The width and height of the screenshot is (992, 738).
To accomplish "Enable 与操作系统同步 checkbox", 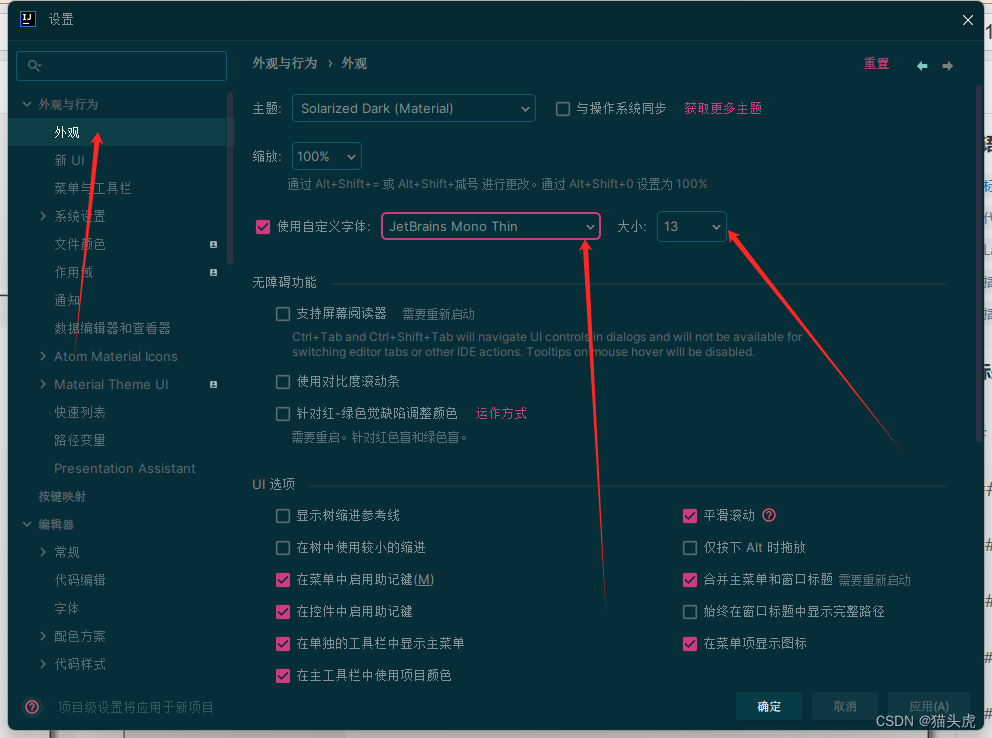I will tap(562, 109).
